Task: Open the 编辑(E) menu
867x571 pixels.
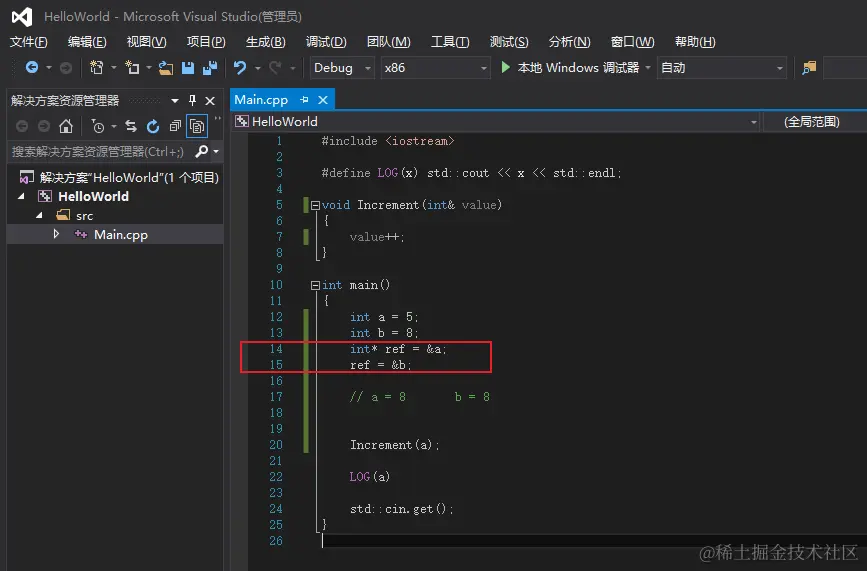Action: (87, 42)
